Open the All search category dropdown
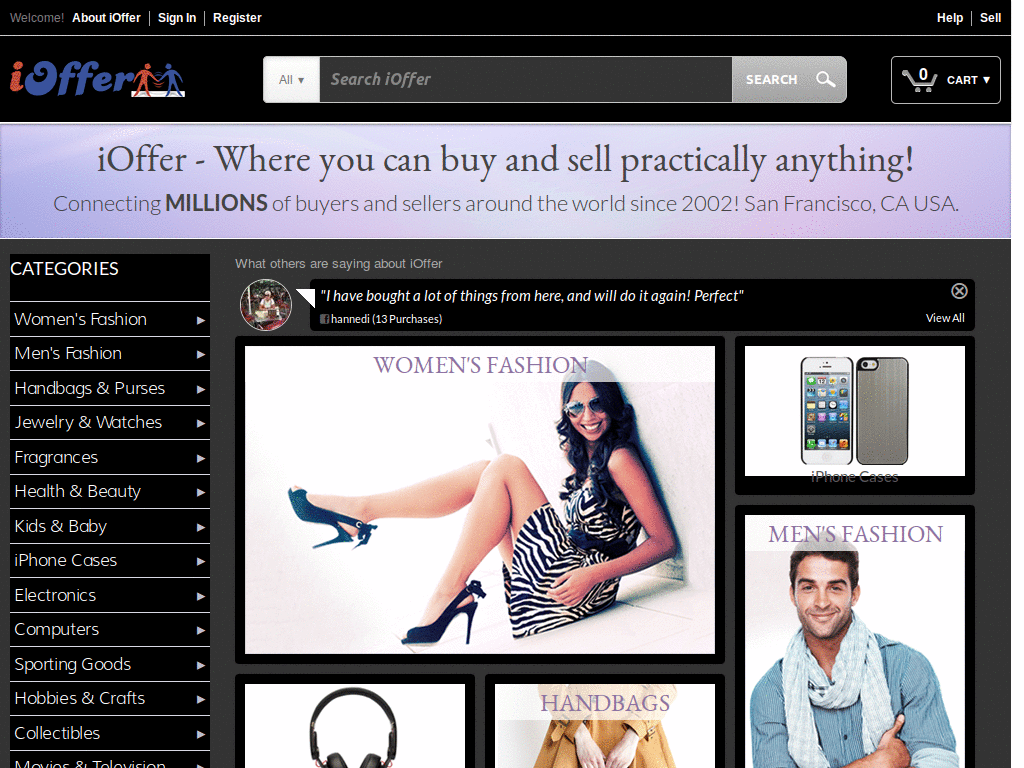Image resolution: width=1024 pixels, height=768 pixels. pyautogui.click(x=291, y=80)
